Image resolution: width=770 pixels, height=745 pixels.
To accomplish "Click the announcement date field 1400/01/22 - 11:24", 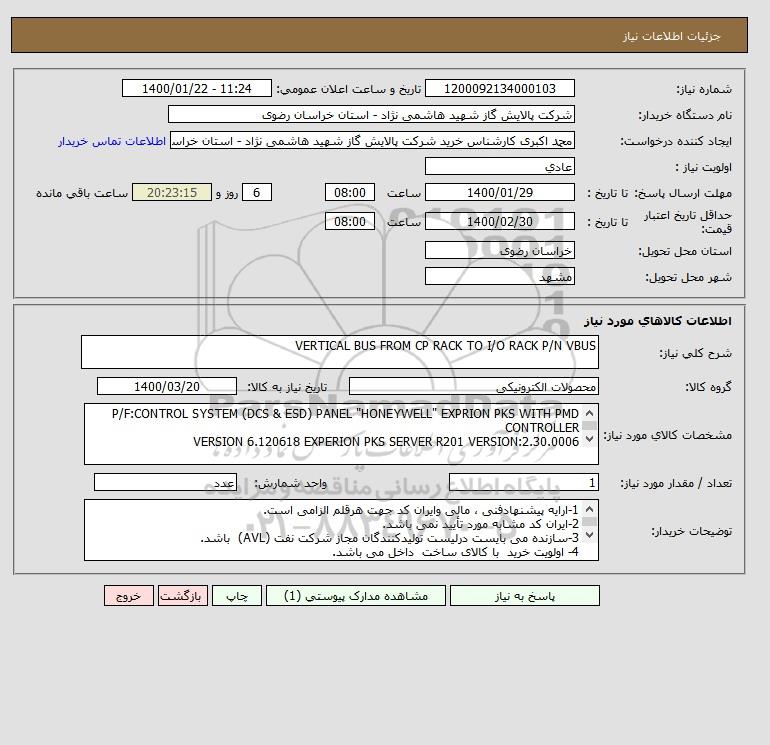I will [196, 88].
